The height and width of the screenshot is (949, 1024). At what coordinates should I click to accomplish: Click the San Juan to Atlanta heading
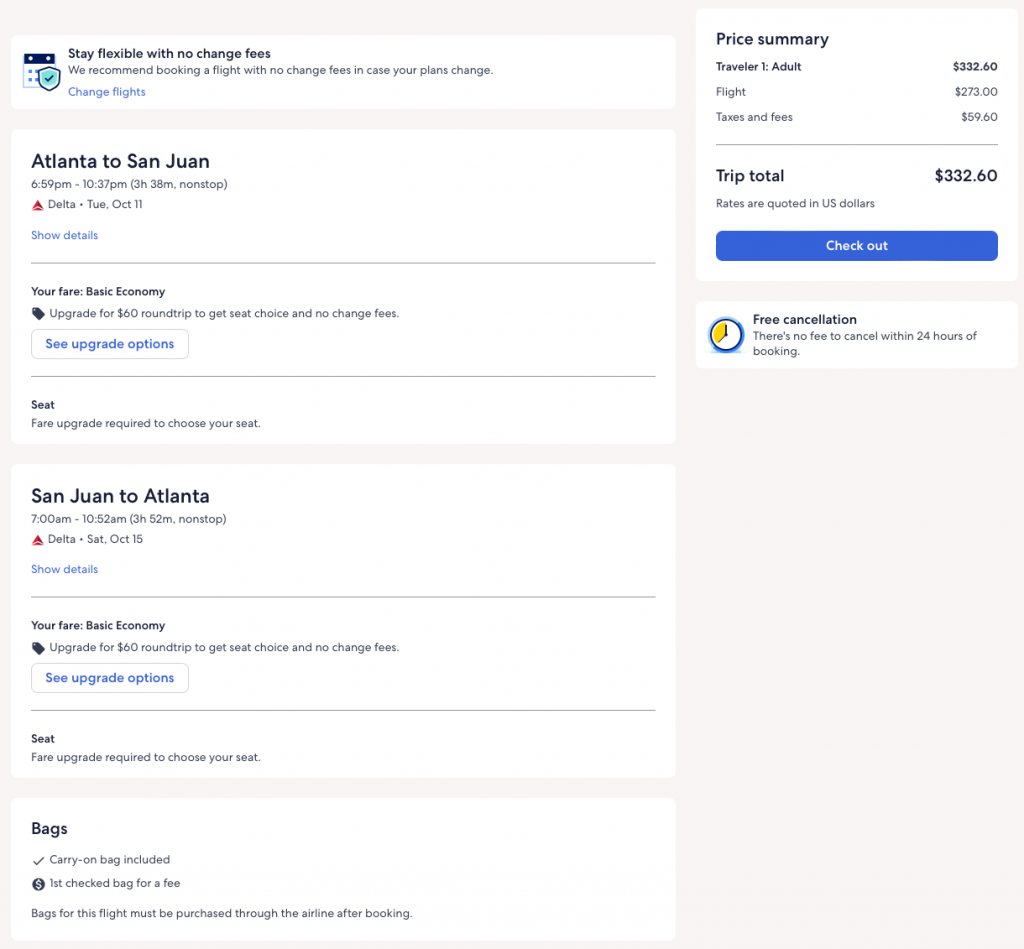[120, 496]
